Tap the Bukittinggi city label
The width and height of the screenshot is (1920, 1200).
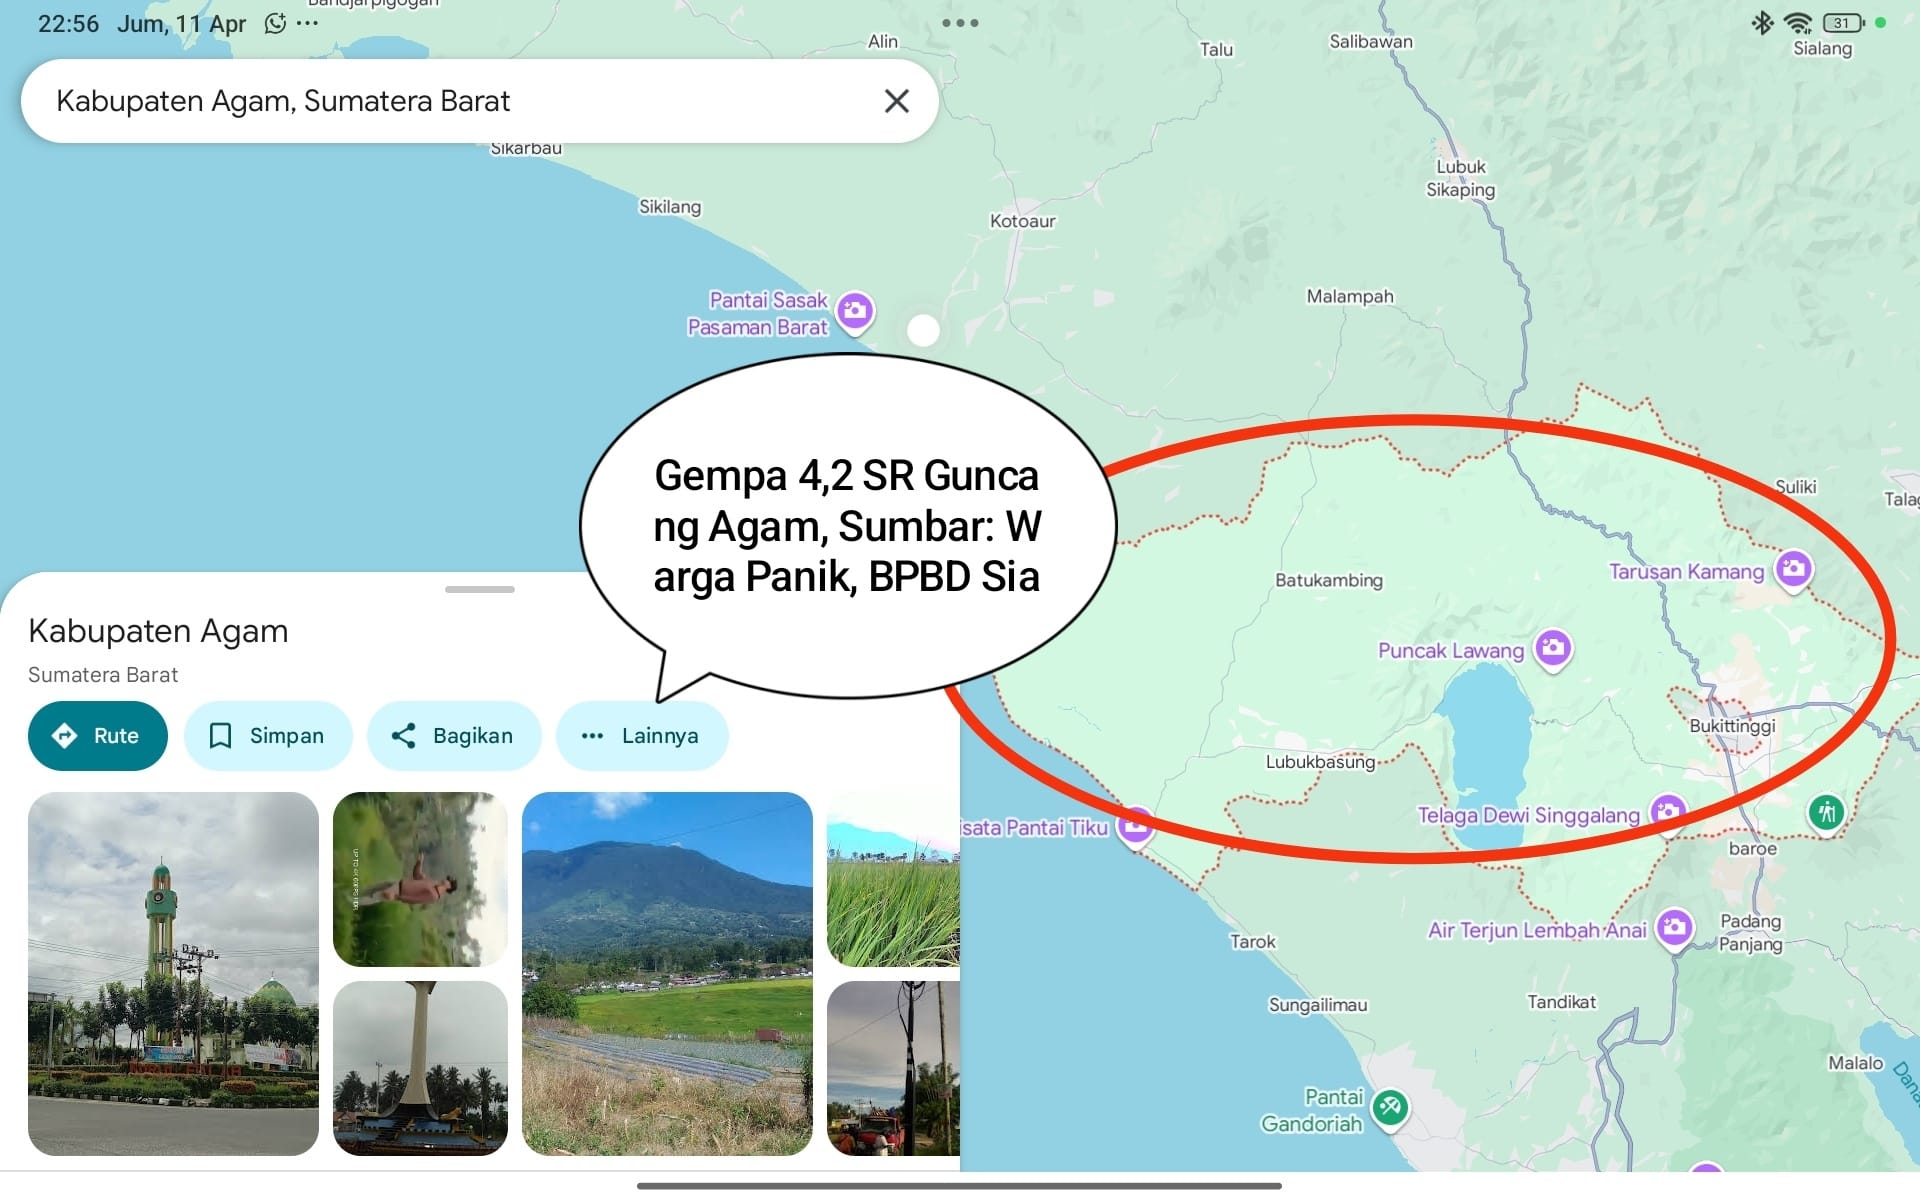pos(1732,726)
